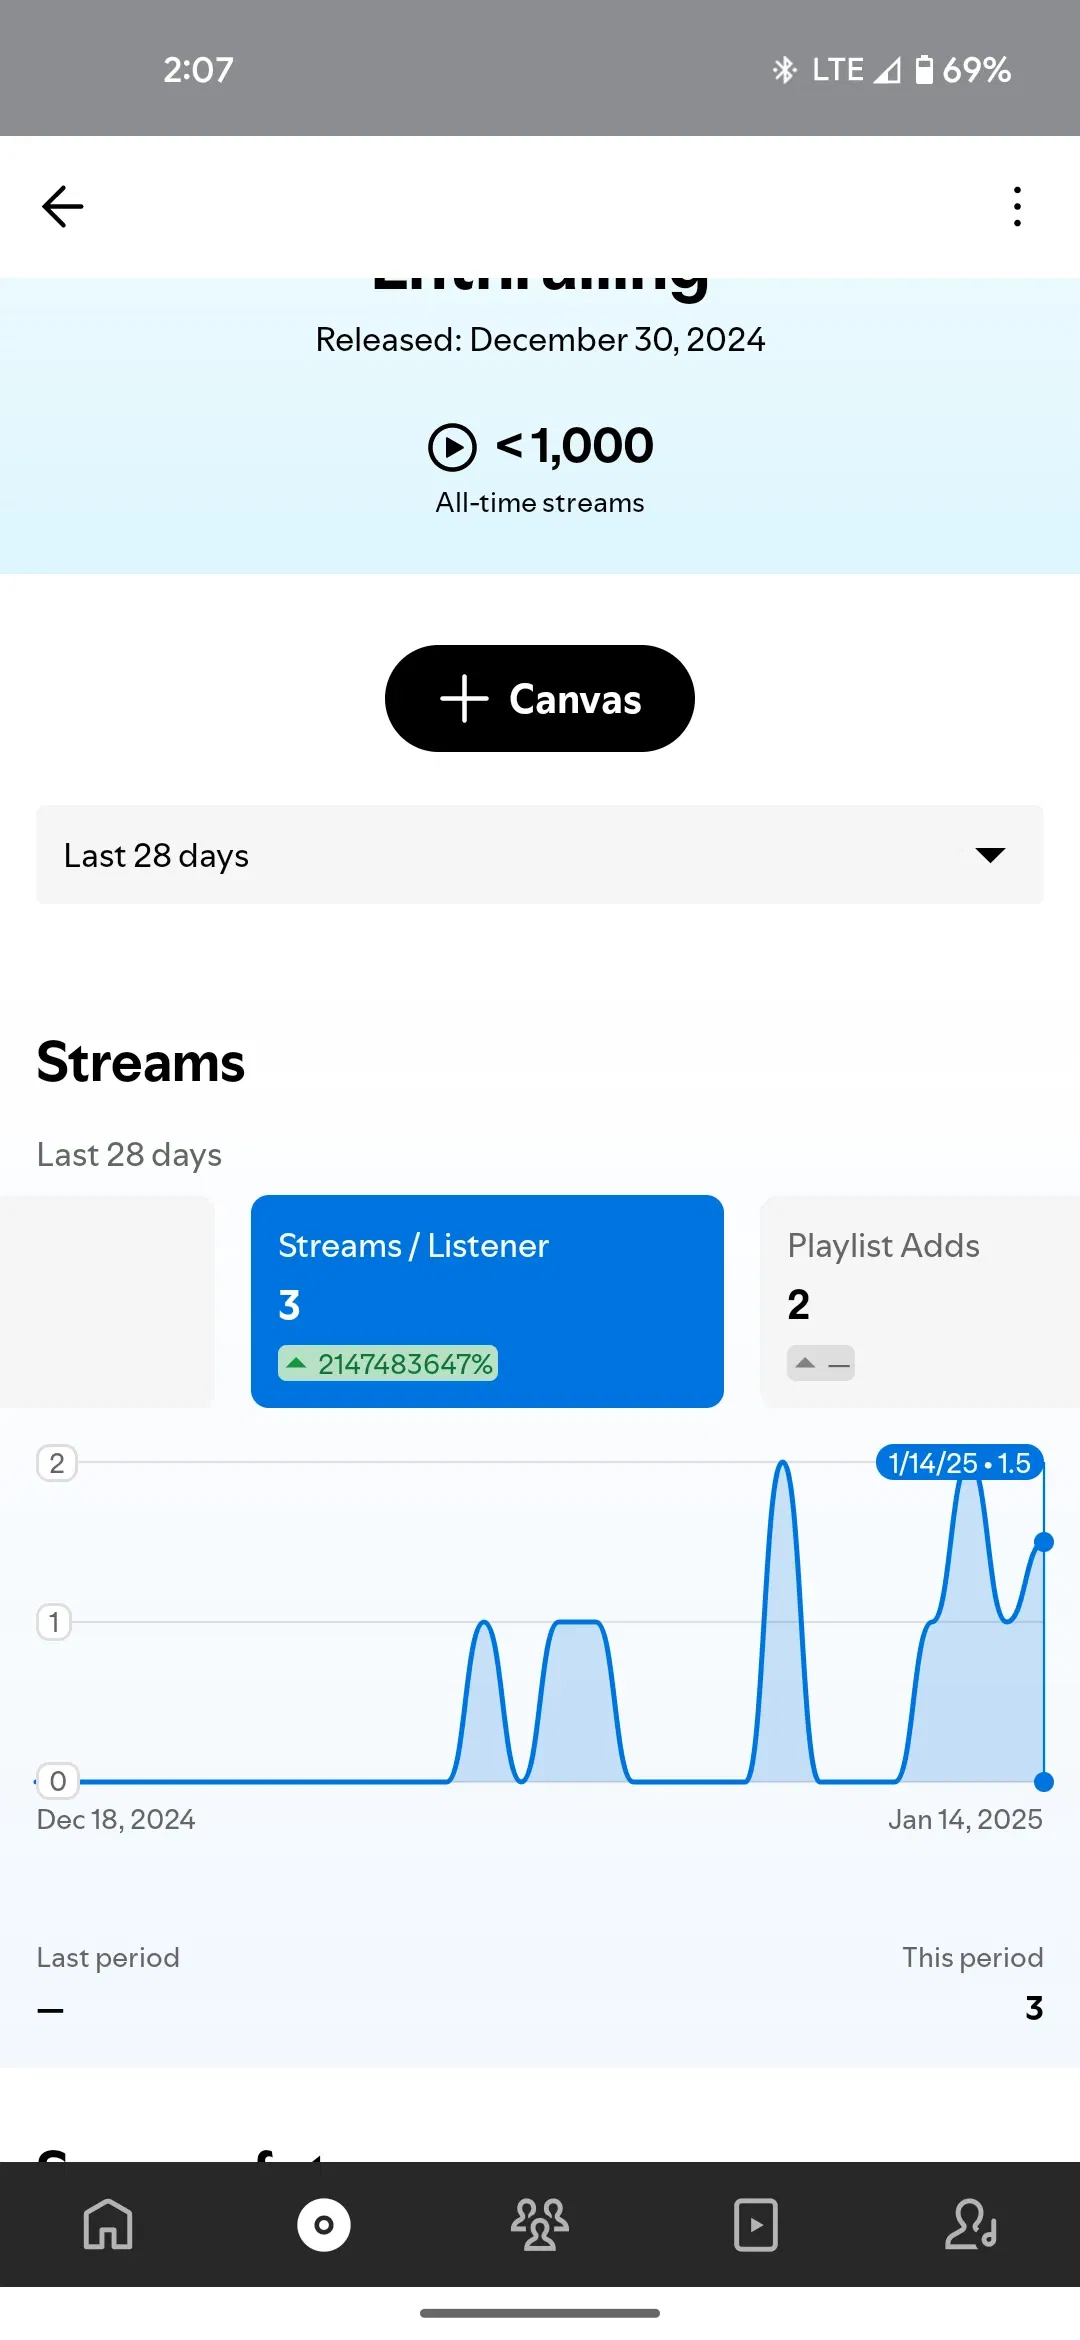Select the Music disc tab icon

(x=324, y=2224)
